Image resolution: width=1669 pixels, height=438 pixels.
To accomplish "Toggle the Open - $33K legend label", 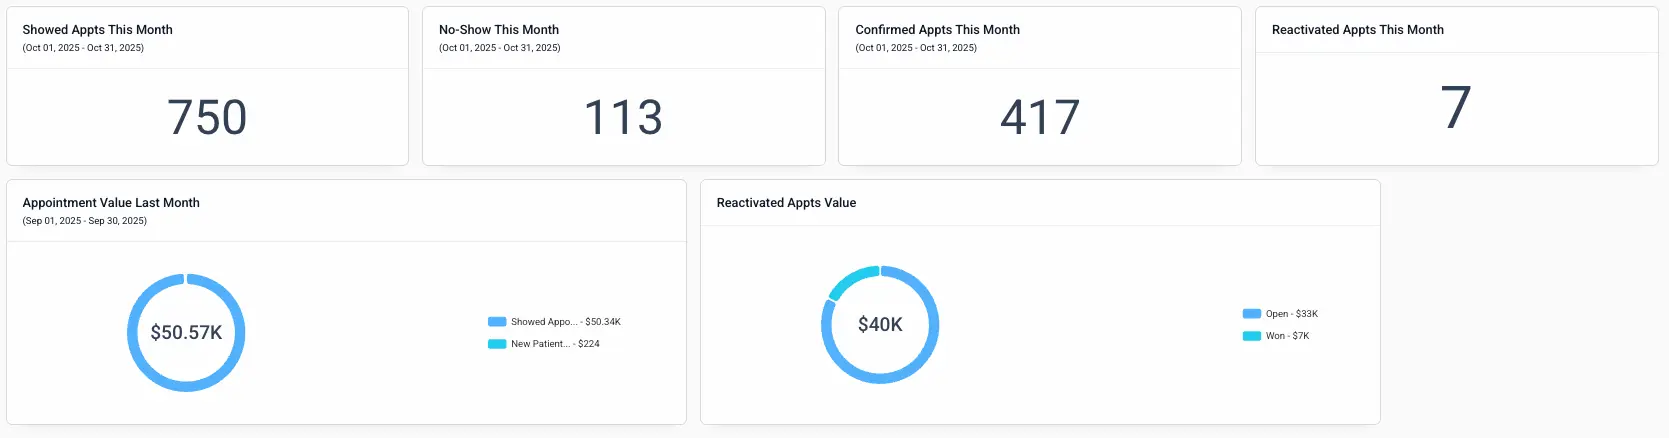I will coord(1291,314).
